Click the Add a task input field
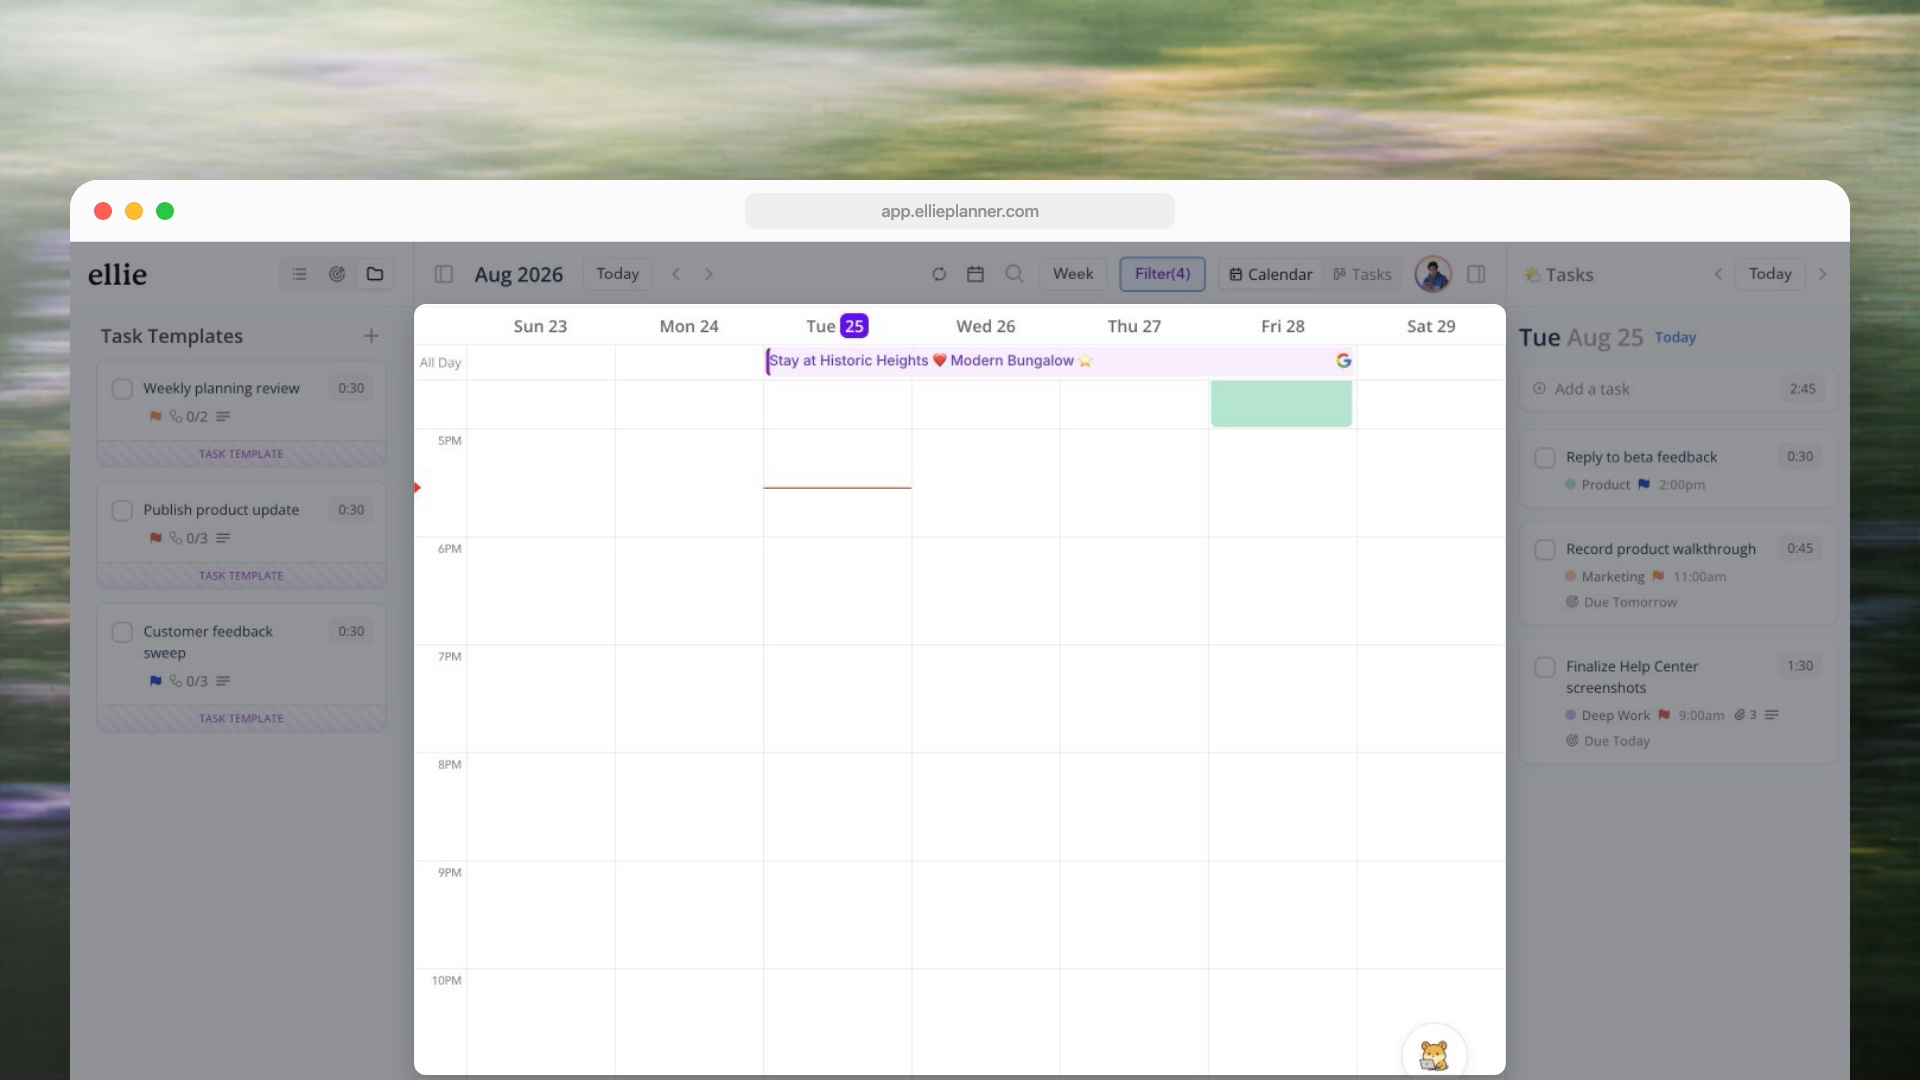Image resolution: width=1920 pixels, height=1080 pixels. [x=1678, y=389]
